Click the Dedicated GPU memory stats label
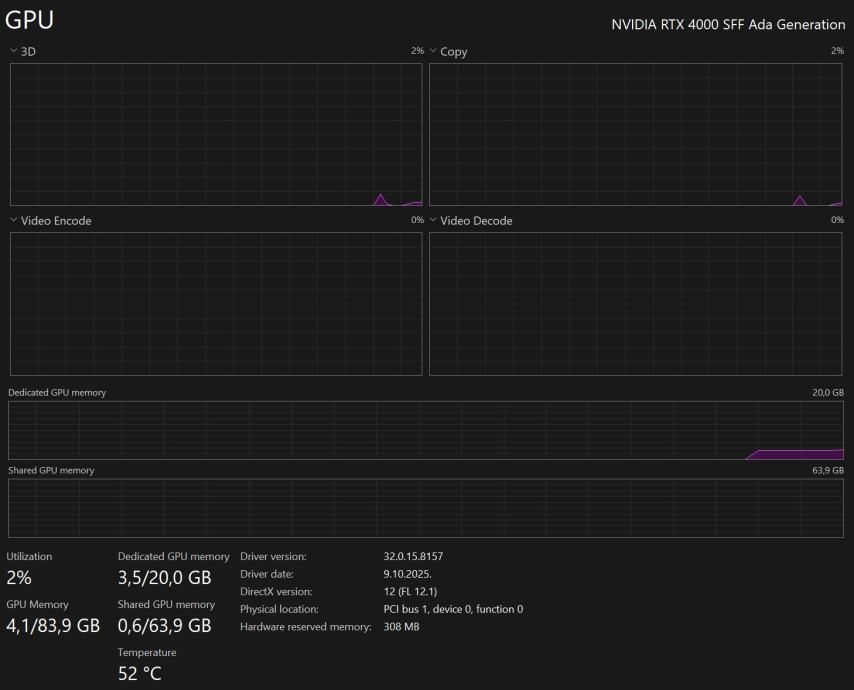This screenshot has height=690, width=854. [x=174, y=557]
